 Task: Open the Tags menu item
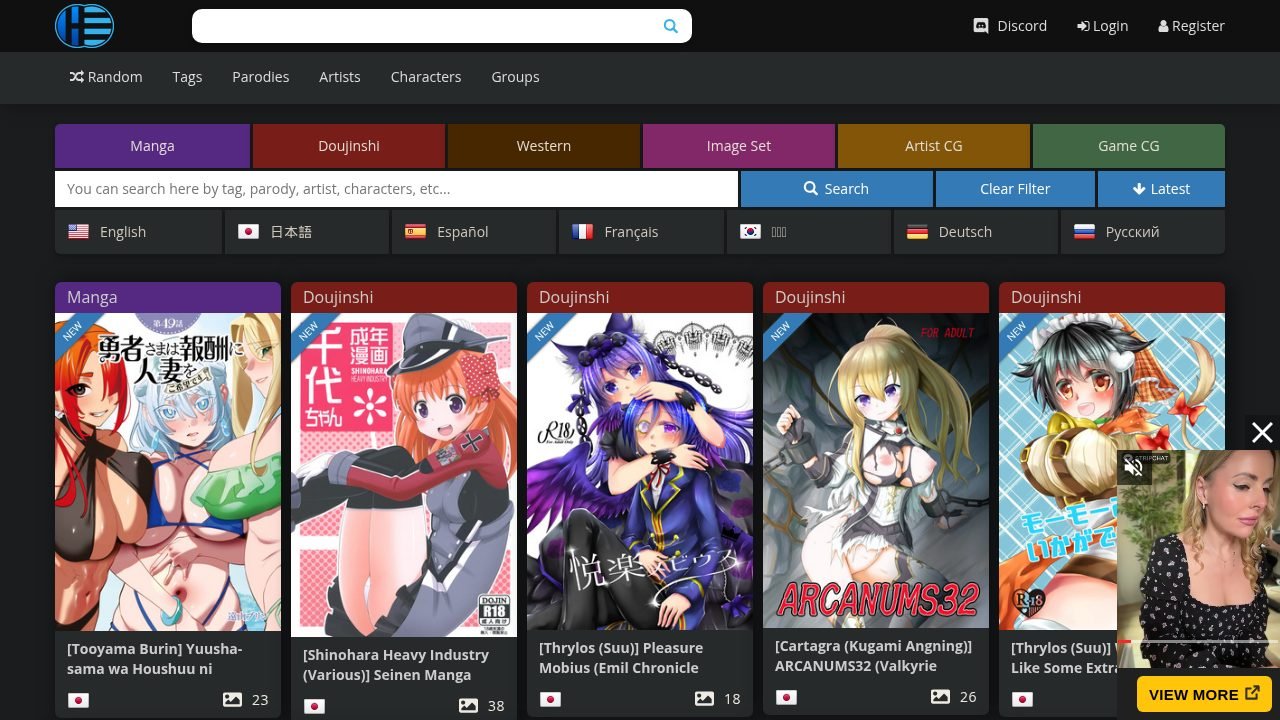coord(187,77)
